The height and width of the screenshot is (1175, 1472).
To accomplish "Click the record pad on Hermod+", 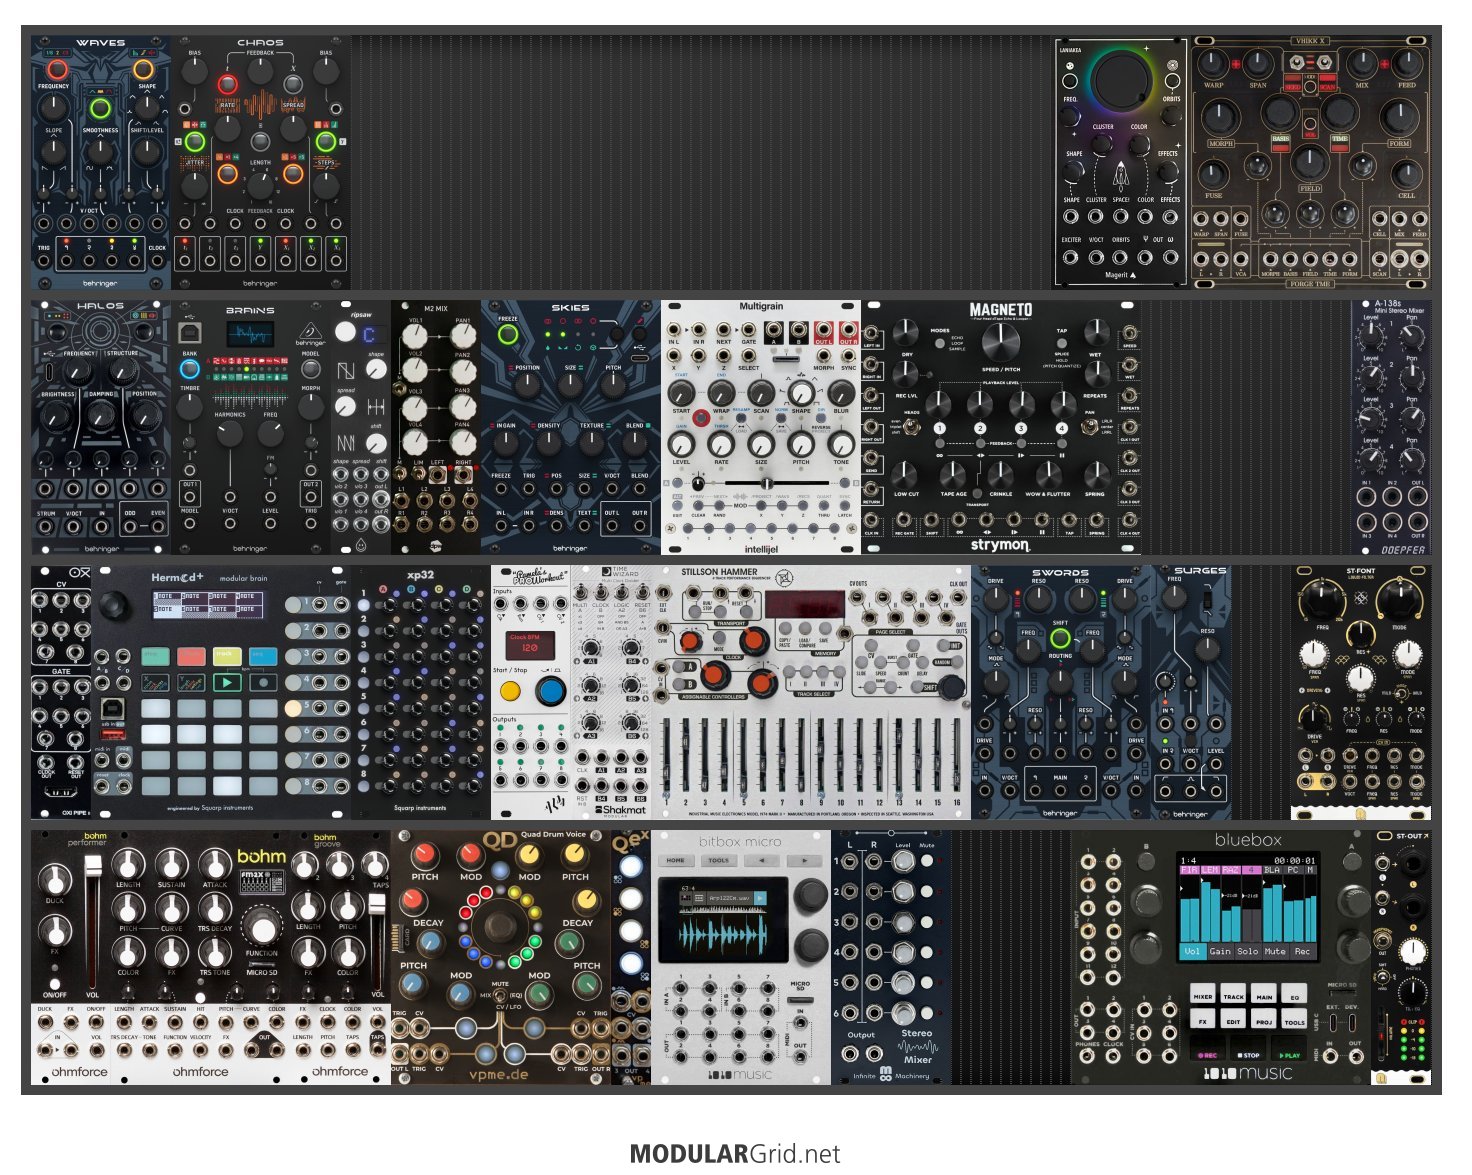I will coord(263,682).
